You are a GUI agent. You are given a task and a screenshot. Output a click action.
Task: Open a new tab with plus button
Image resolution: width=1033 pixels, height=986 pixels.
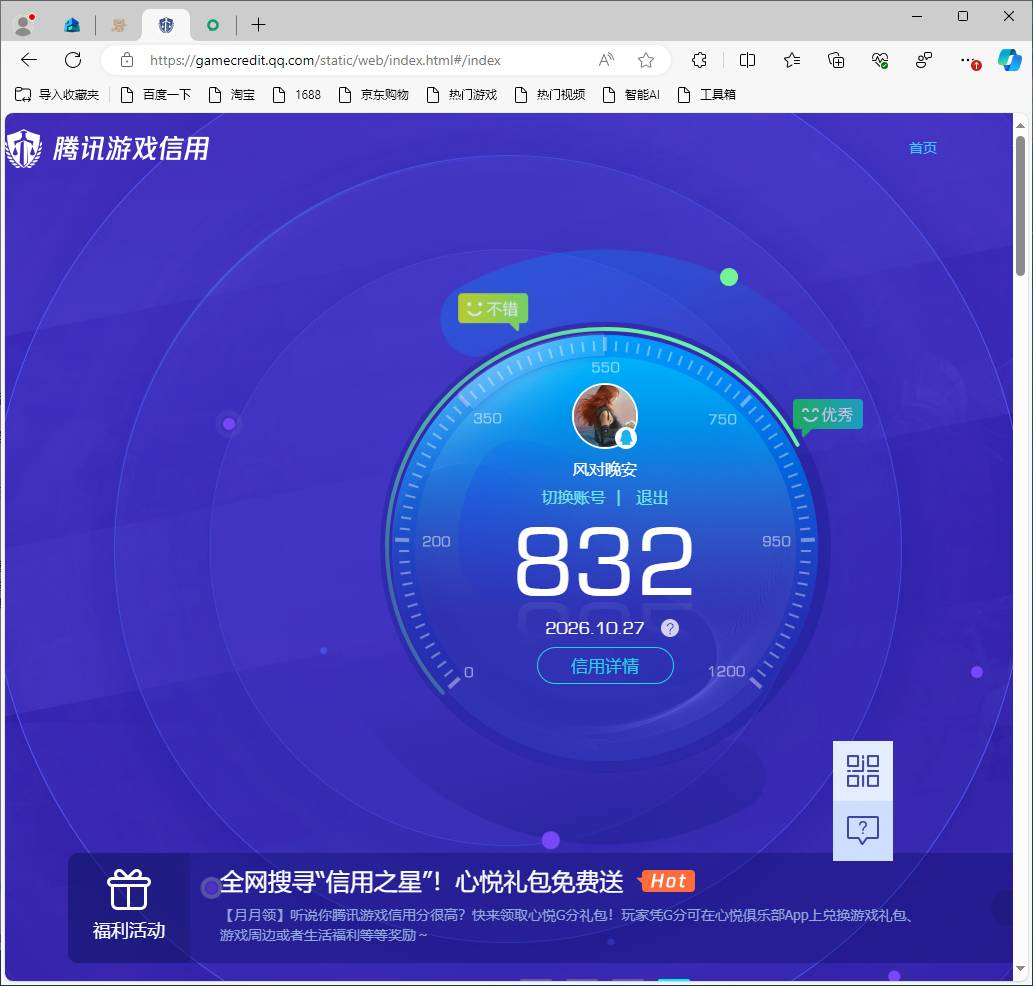coord(259,25)
